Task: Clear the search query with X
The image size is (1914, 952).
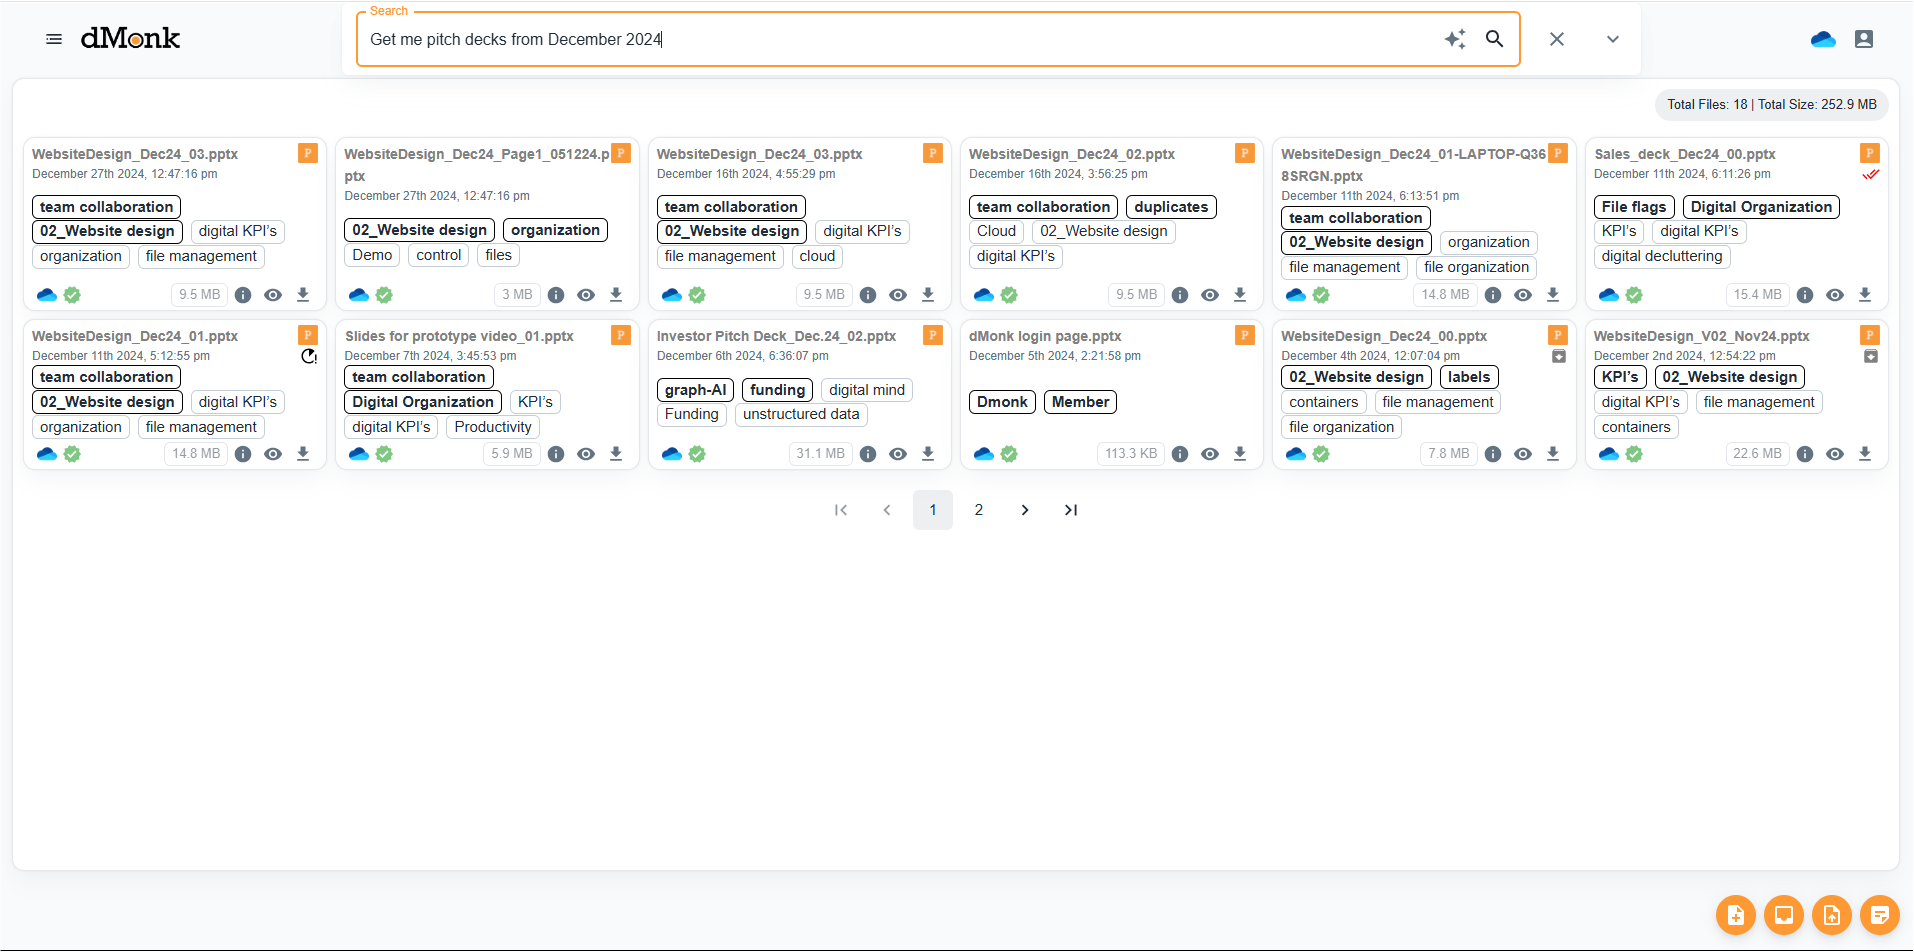Action: pos(1557,39)
